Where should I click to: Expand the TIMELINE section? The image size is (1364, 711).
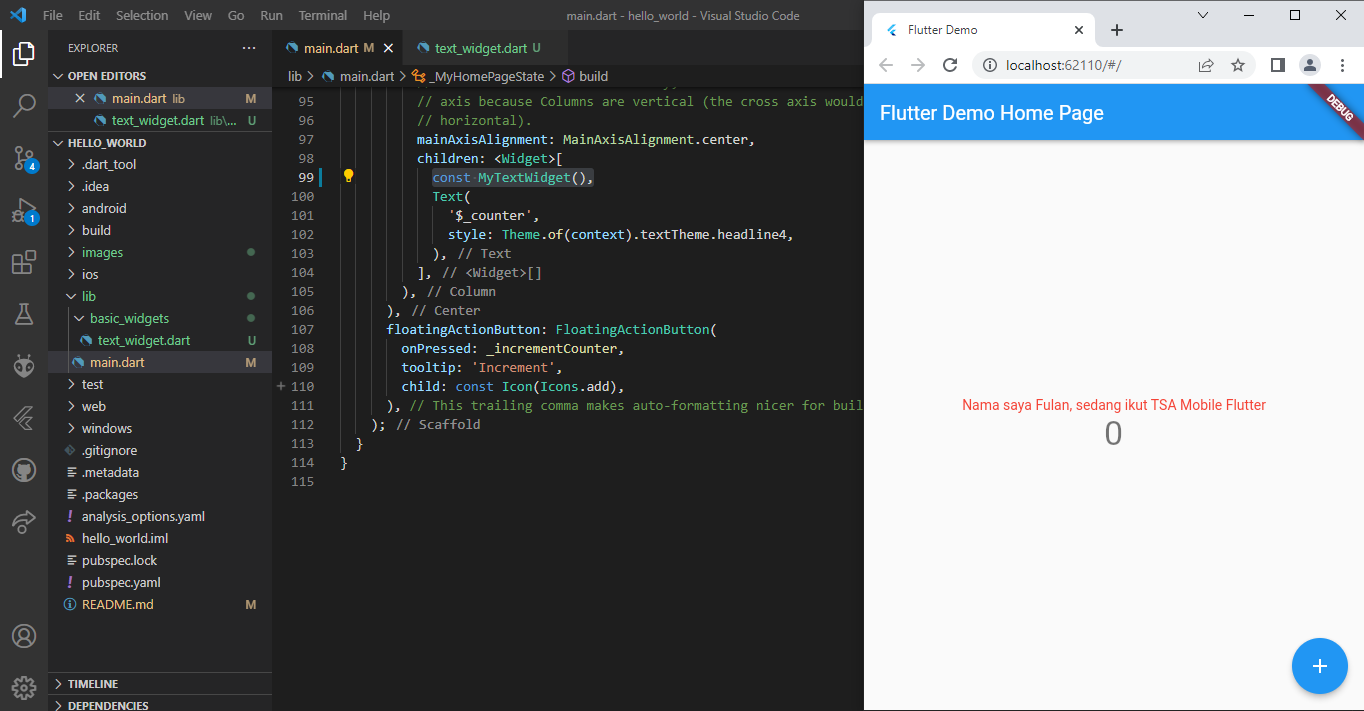click(93, 684)
